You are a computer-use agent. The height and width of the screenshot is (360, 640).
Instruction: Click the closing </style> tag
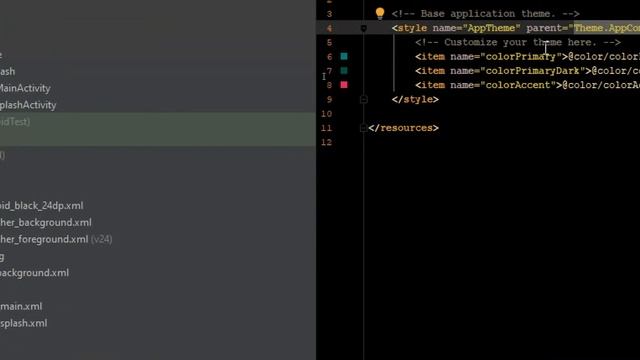[x=415, y=100]
